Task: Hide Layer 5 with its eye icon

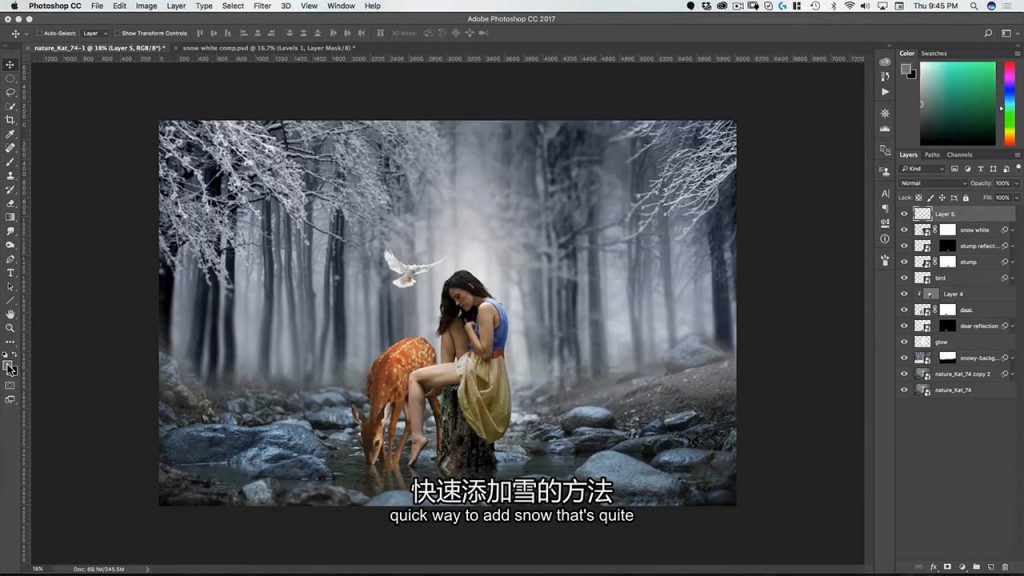Action: pyautogui.click(x=904, y=214)
